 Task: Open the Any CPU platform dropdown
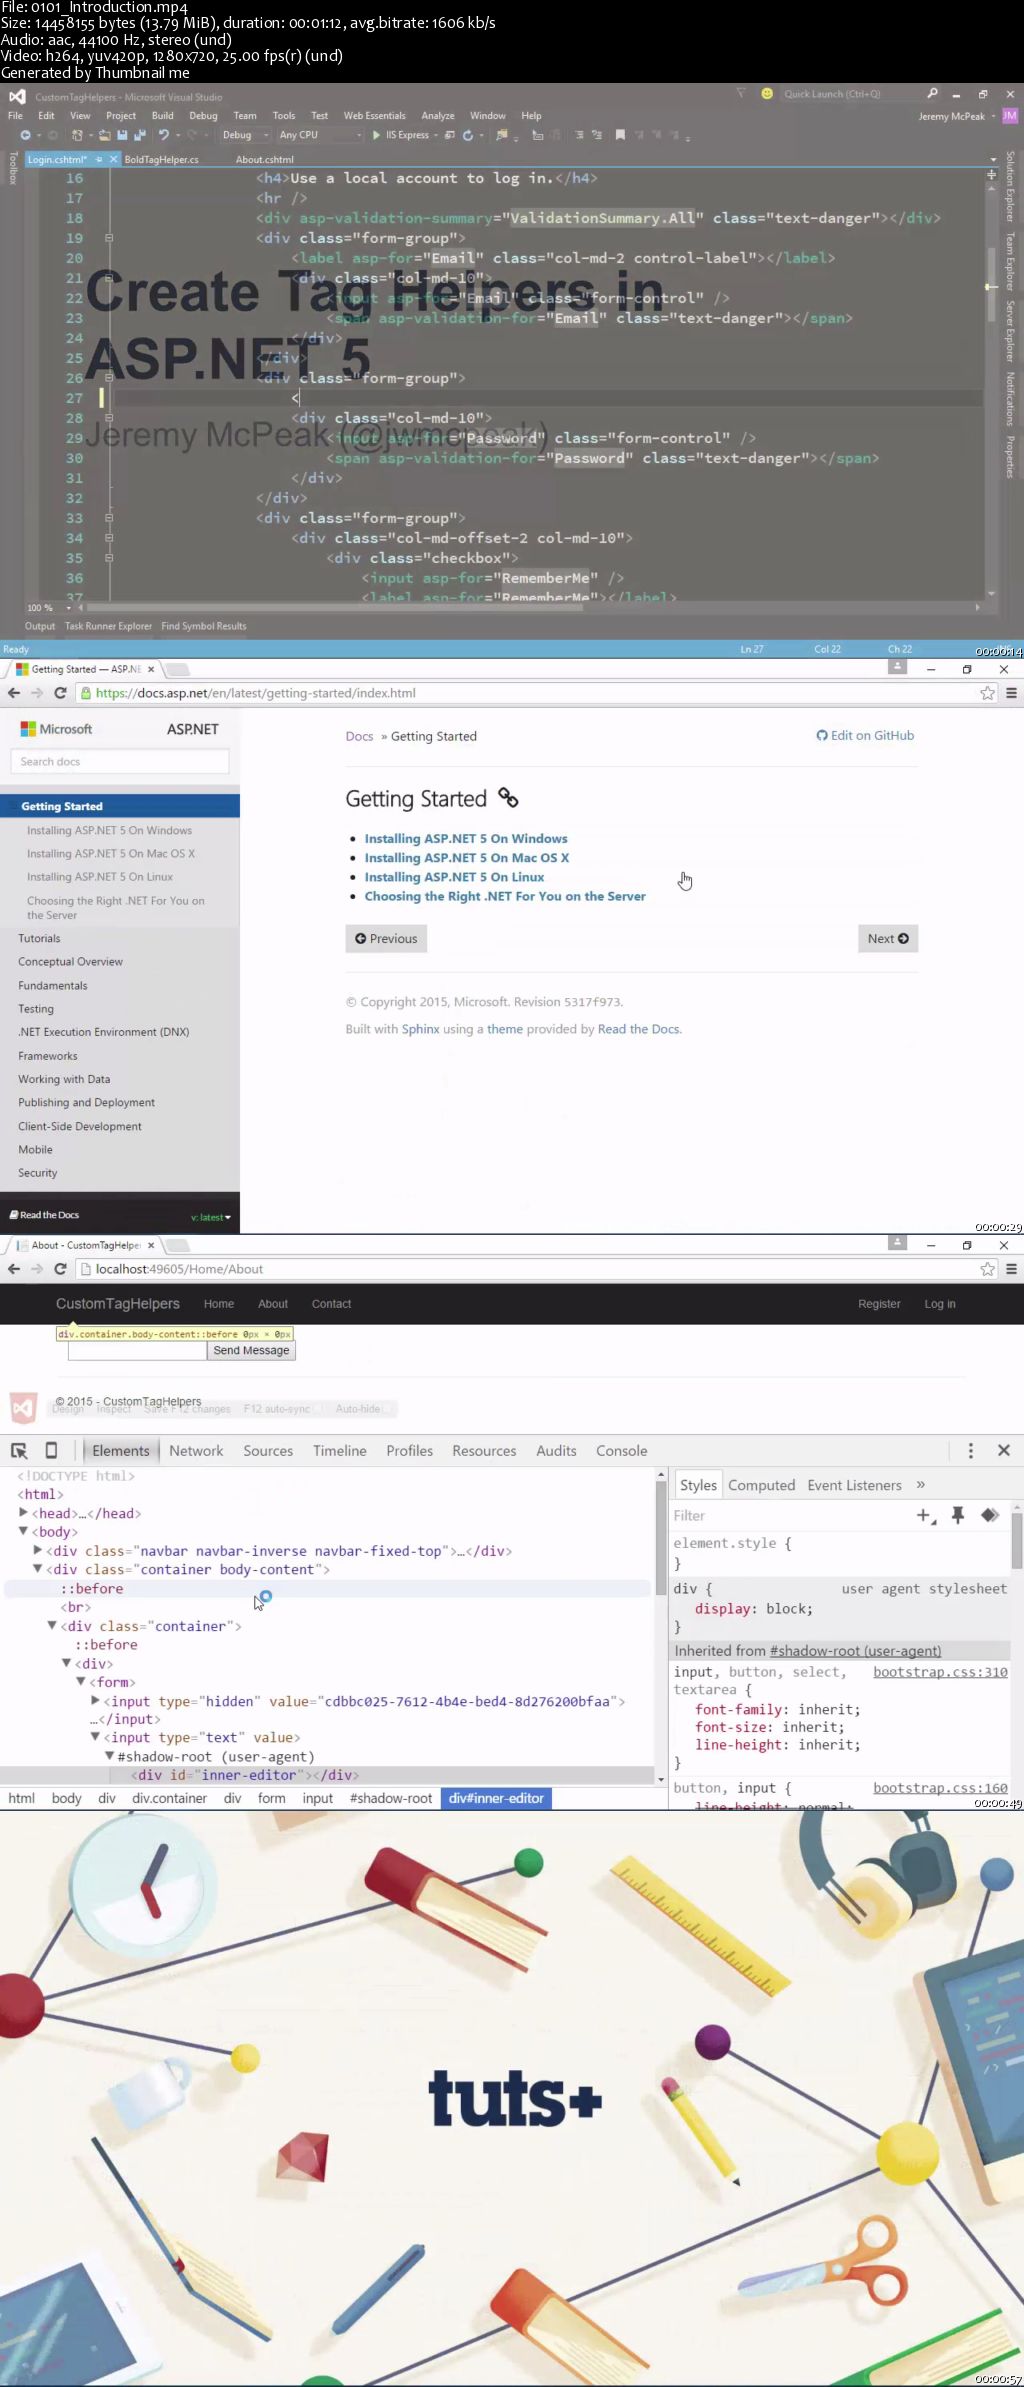point(320,135)
